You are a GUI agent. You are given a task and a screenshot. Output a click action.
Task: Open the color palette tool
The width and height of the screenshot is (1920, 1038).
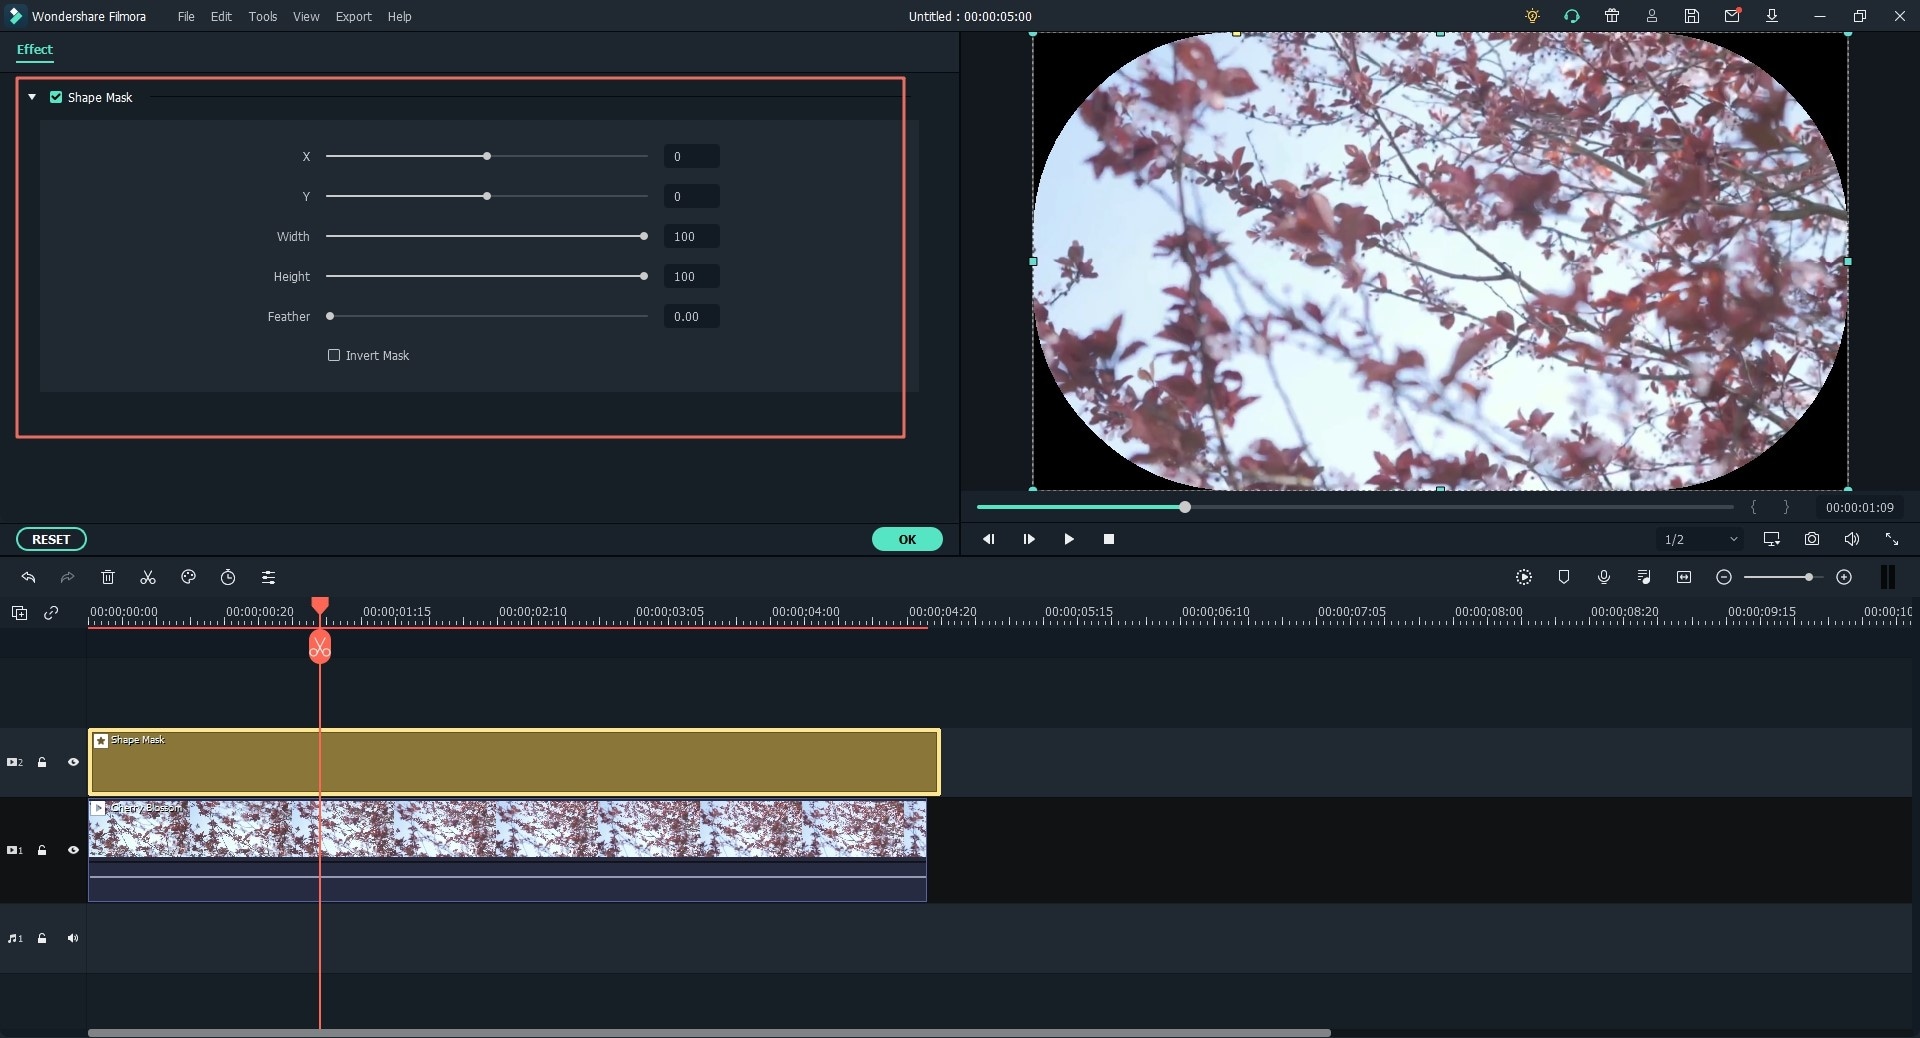pyautogui.click(x=188, y=577)
